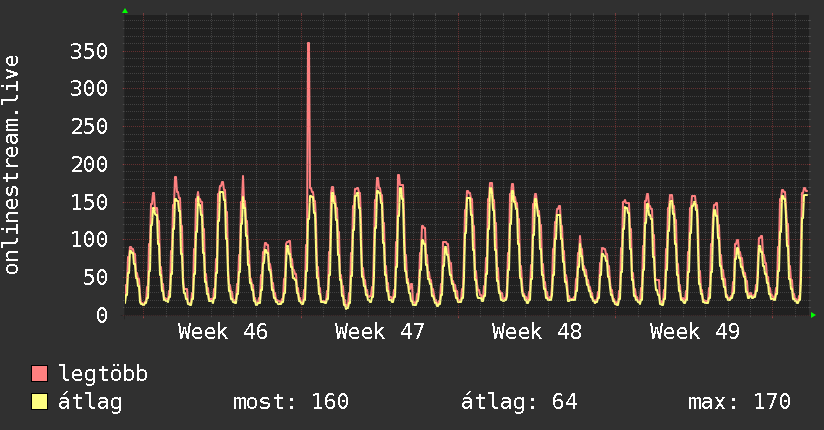Click the tall pink spike peak near 350
824x430 pixels.
click(x=308, y=44)
